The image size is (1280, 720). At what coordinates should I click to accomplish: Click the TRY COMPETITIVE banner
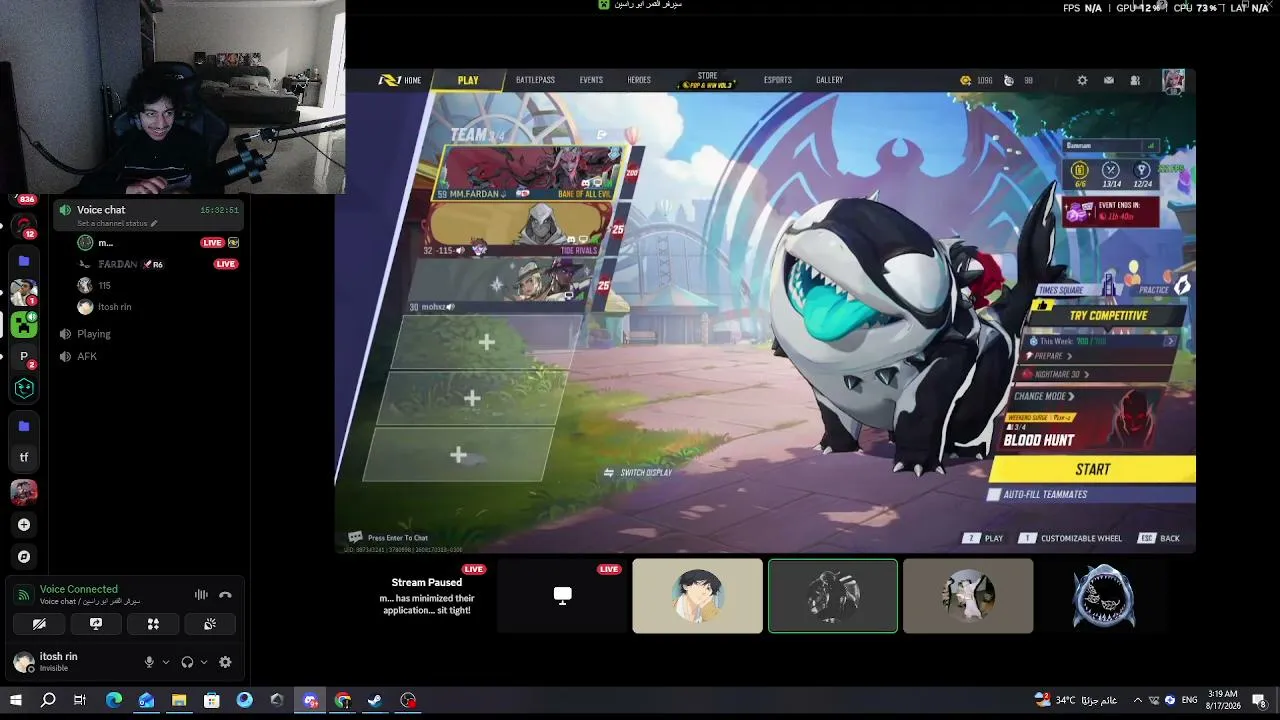[1109, 315]
